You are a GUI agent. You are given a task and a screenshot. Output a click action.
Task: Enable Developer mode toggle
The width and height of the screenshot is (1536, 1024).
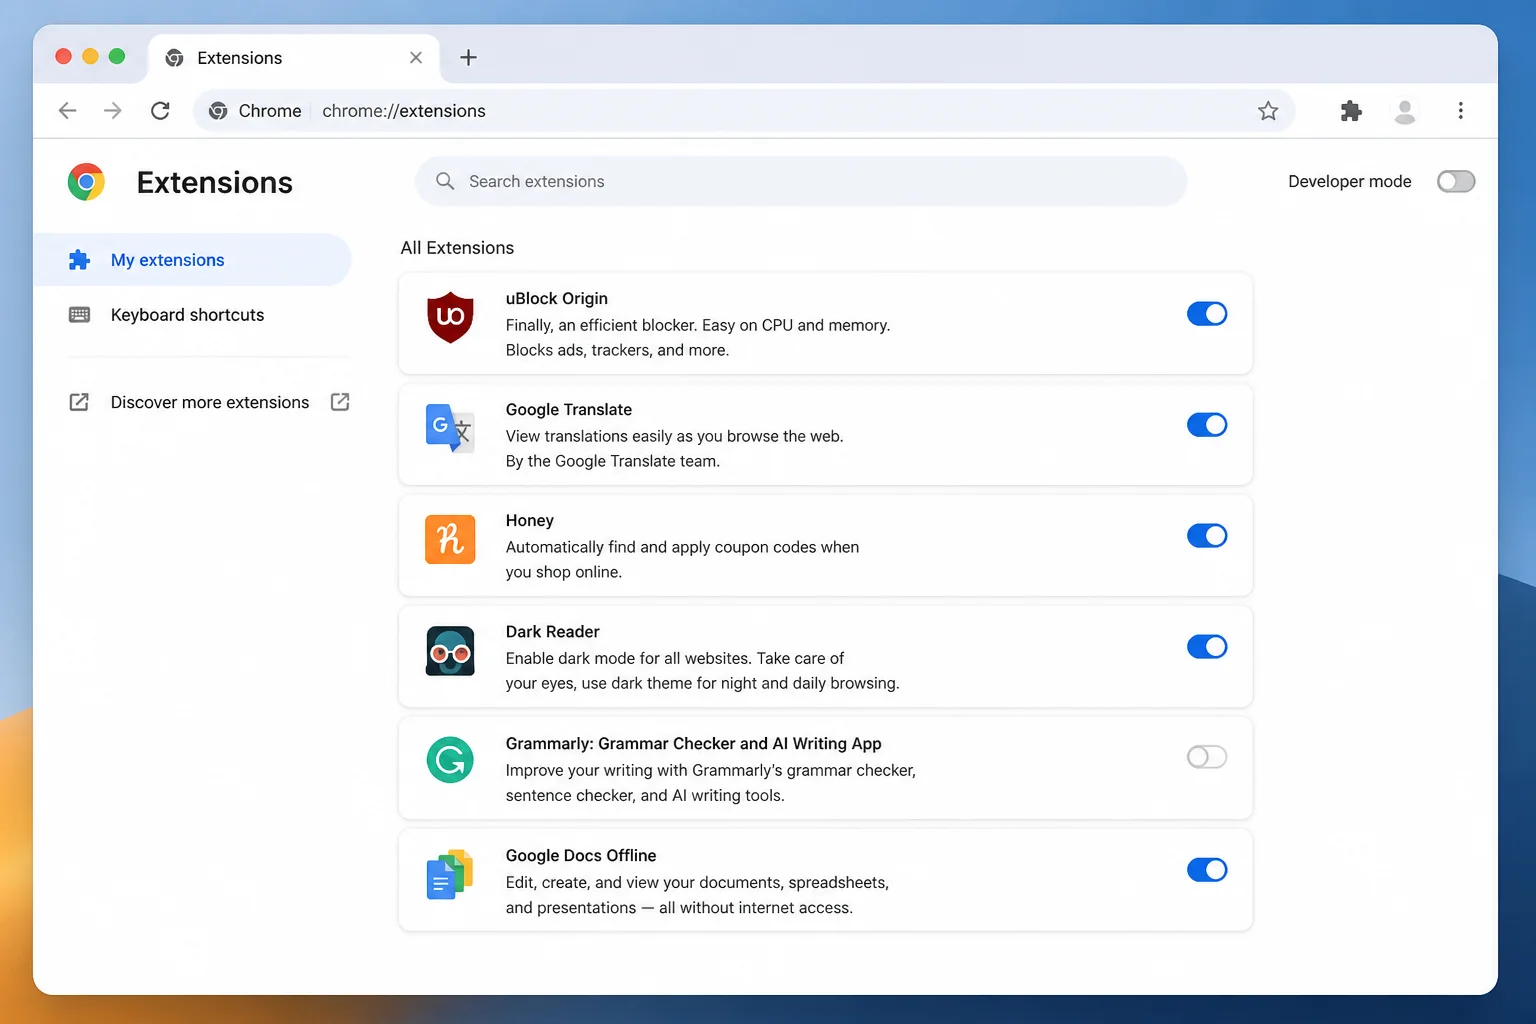(1456, 181)
